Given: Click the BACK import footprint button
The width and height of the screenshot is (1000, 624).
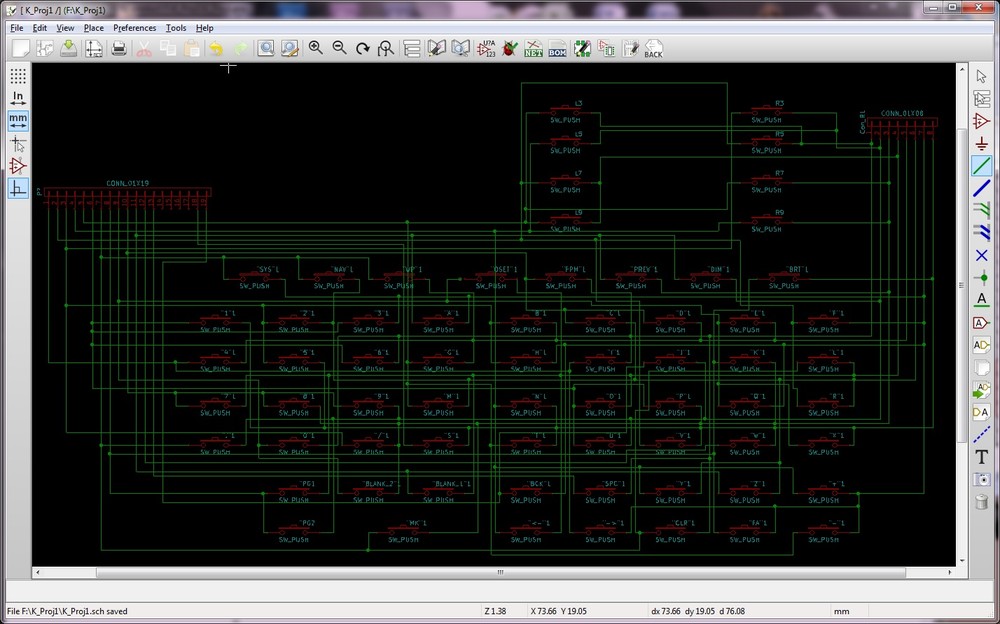Looking at the screenshot, I should 653,48.
